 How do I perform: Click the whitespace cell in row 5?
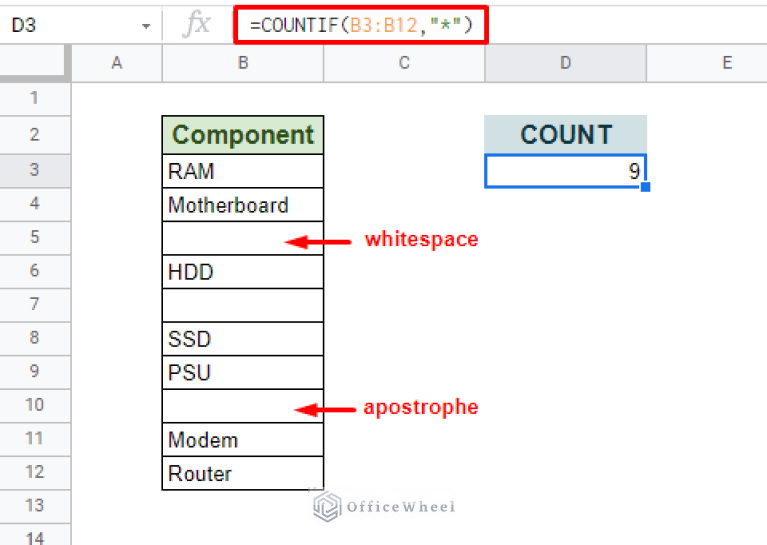(x=242, y=238)
